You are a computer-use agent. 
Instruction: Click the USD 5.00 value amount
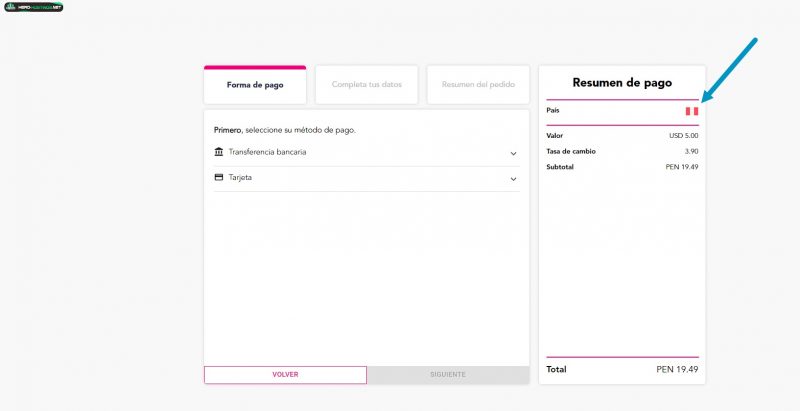tap(683, 136)
